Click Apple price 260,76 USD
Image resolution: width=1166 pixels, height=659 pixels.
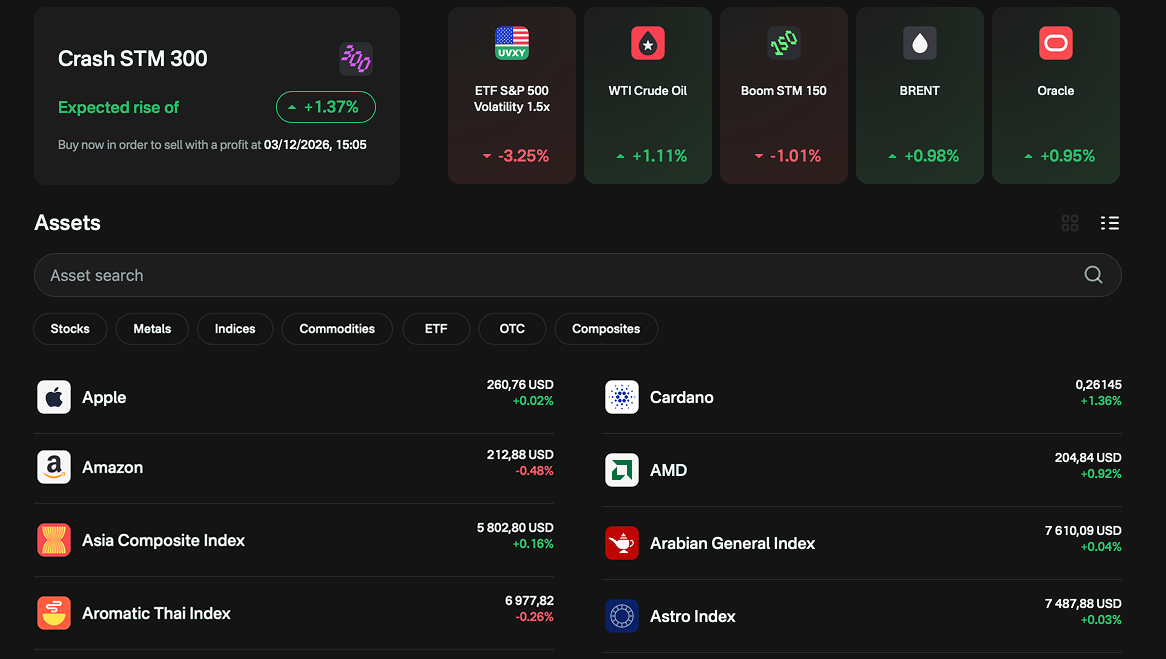(x=520, y=385)
